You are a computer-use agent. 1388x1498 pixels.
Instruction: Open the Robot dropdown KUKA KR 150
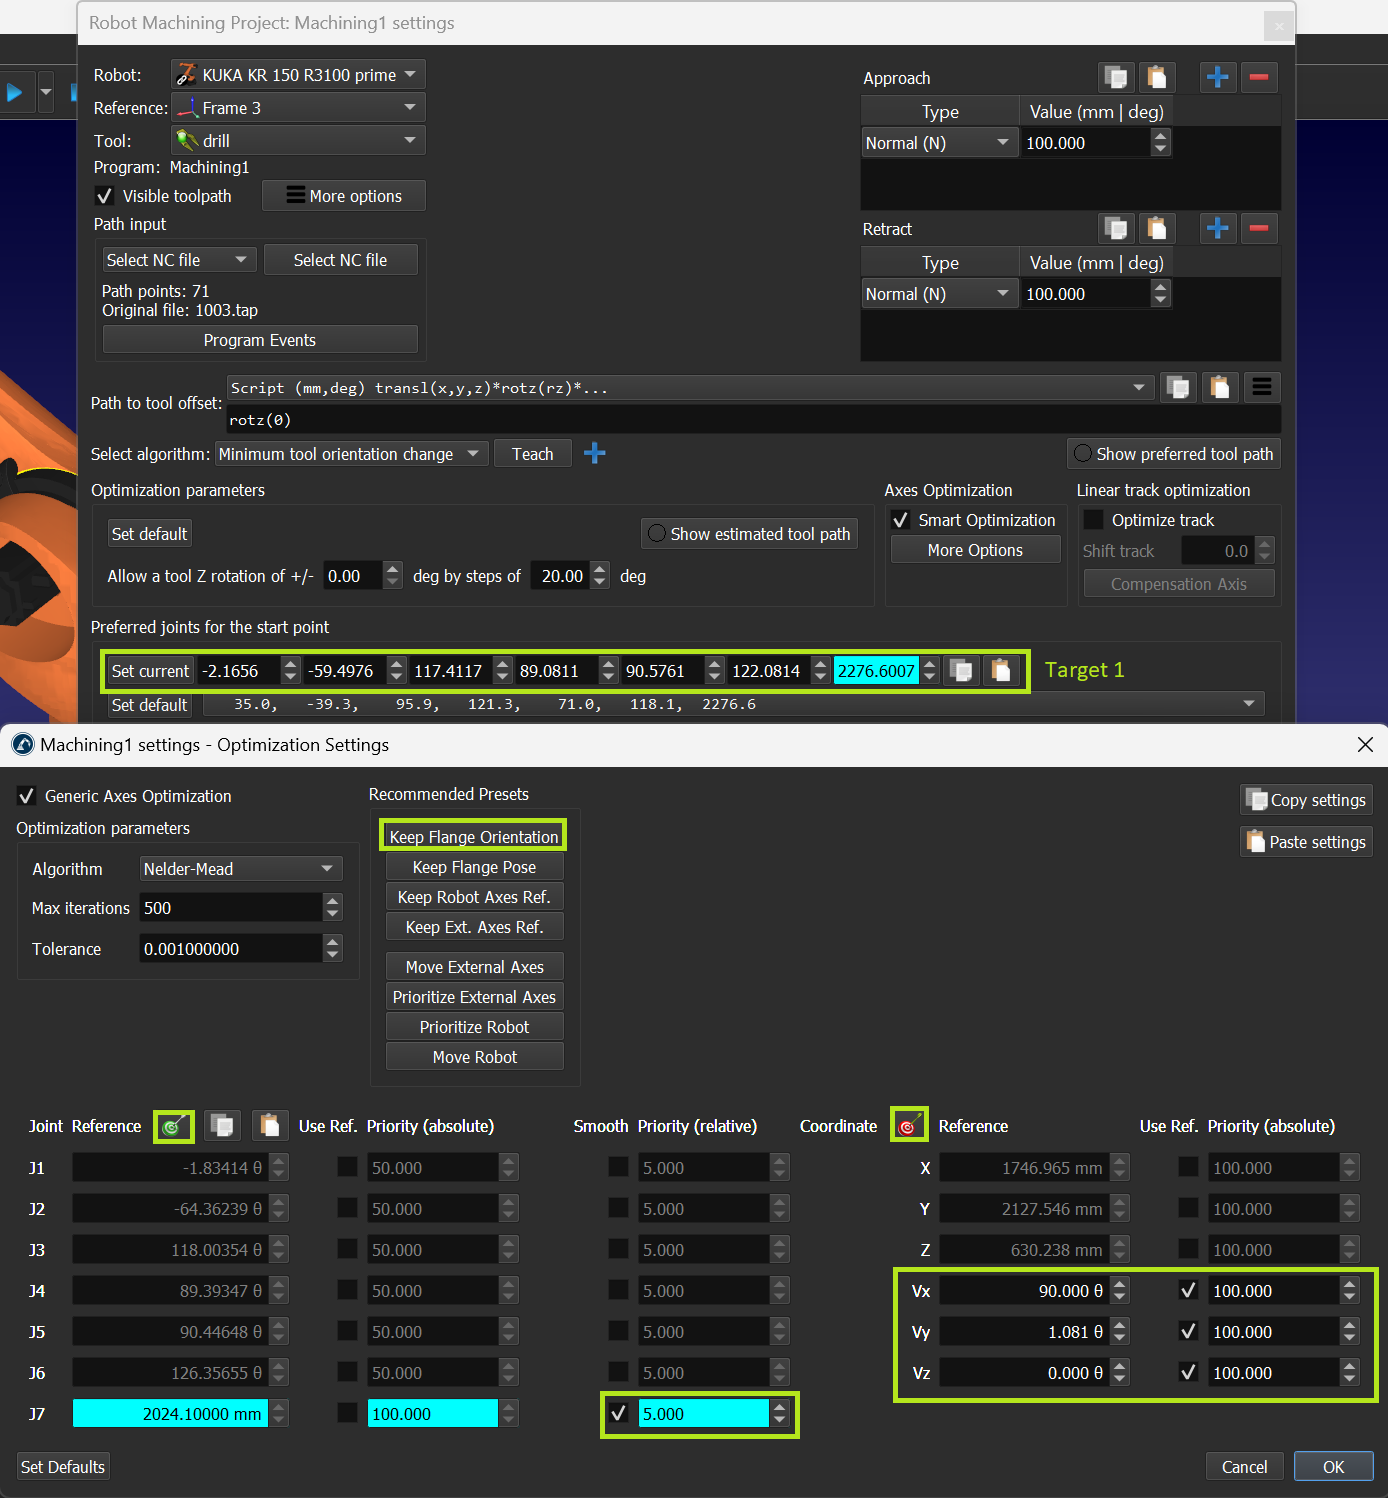pos(298,75)
